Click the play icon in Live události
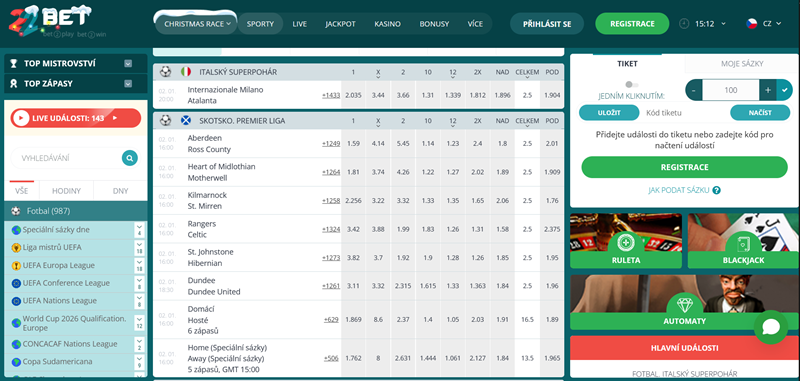 [21, 118]
